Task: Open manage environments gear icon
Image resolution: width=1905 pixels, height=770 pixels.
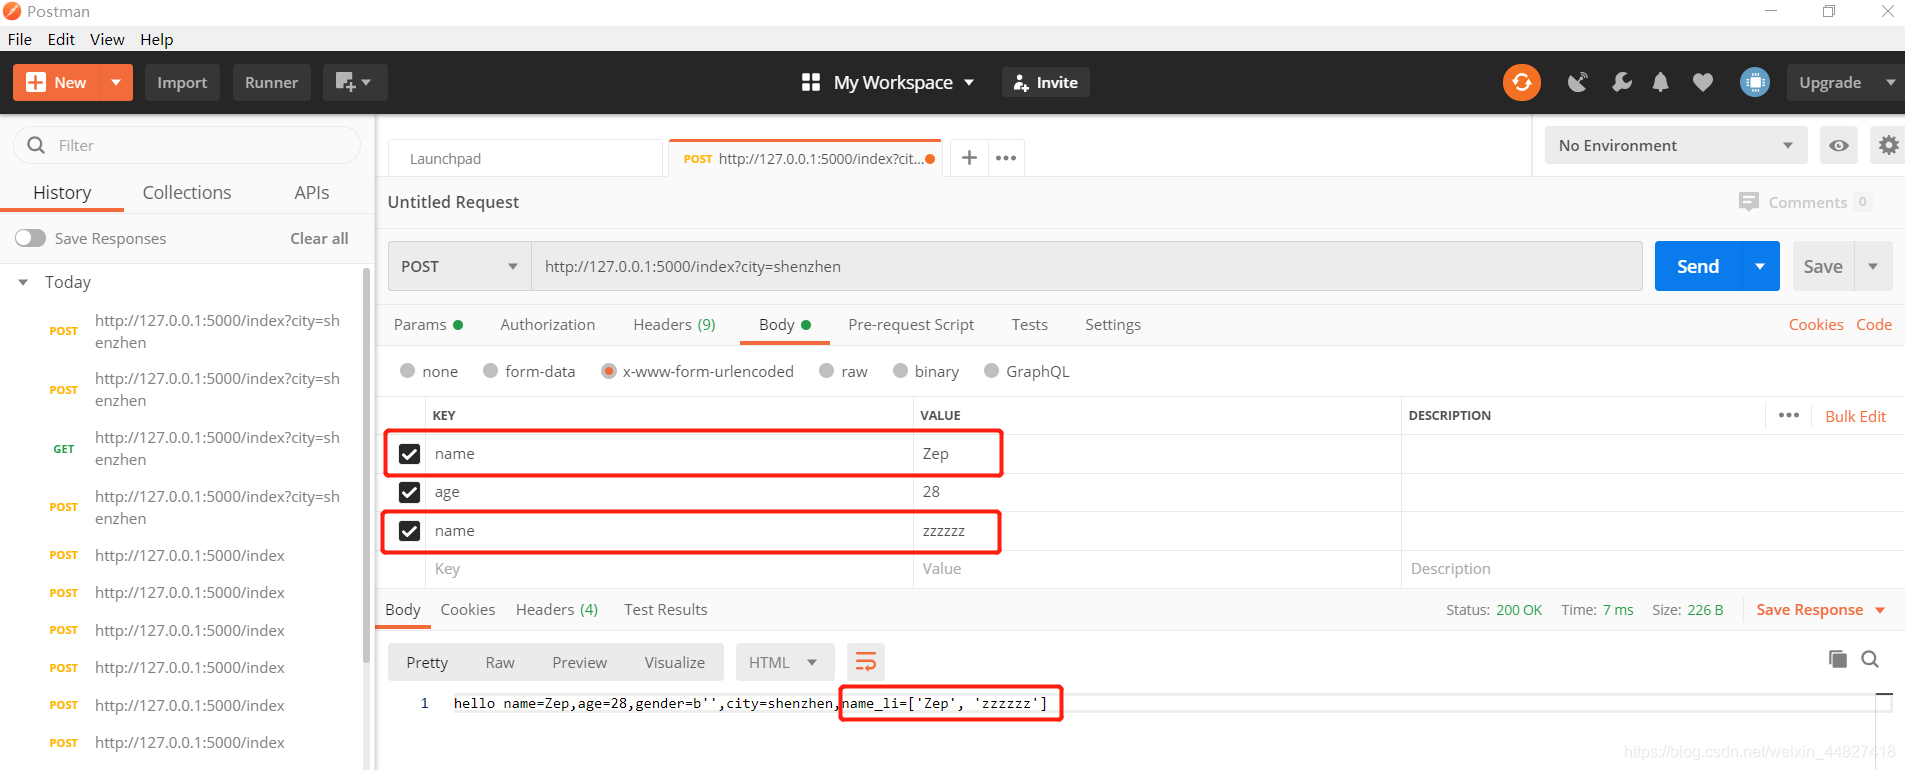Action: [1888, 146]
